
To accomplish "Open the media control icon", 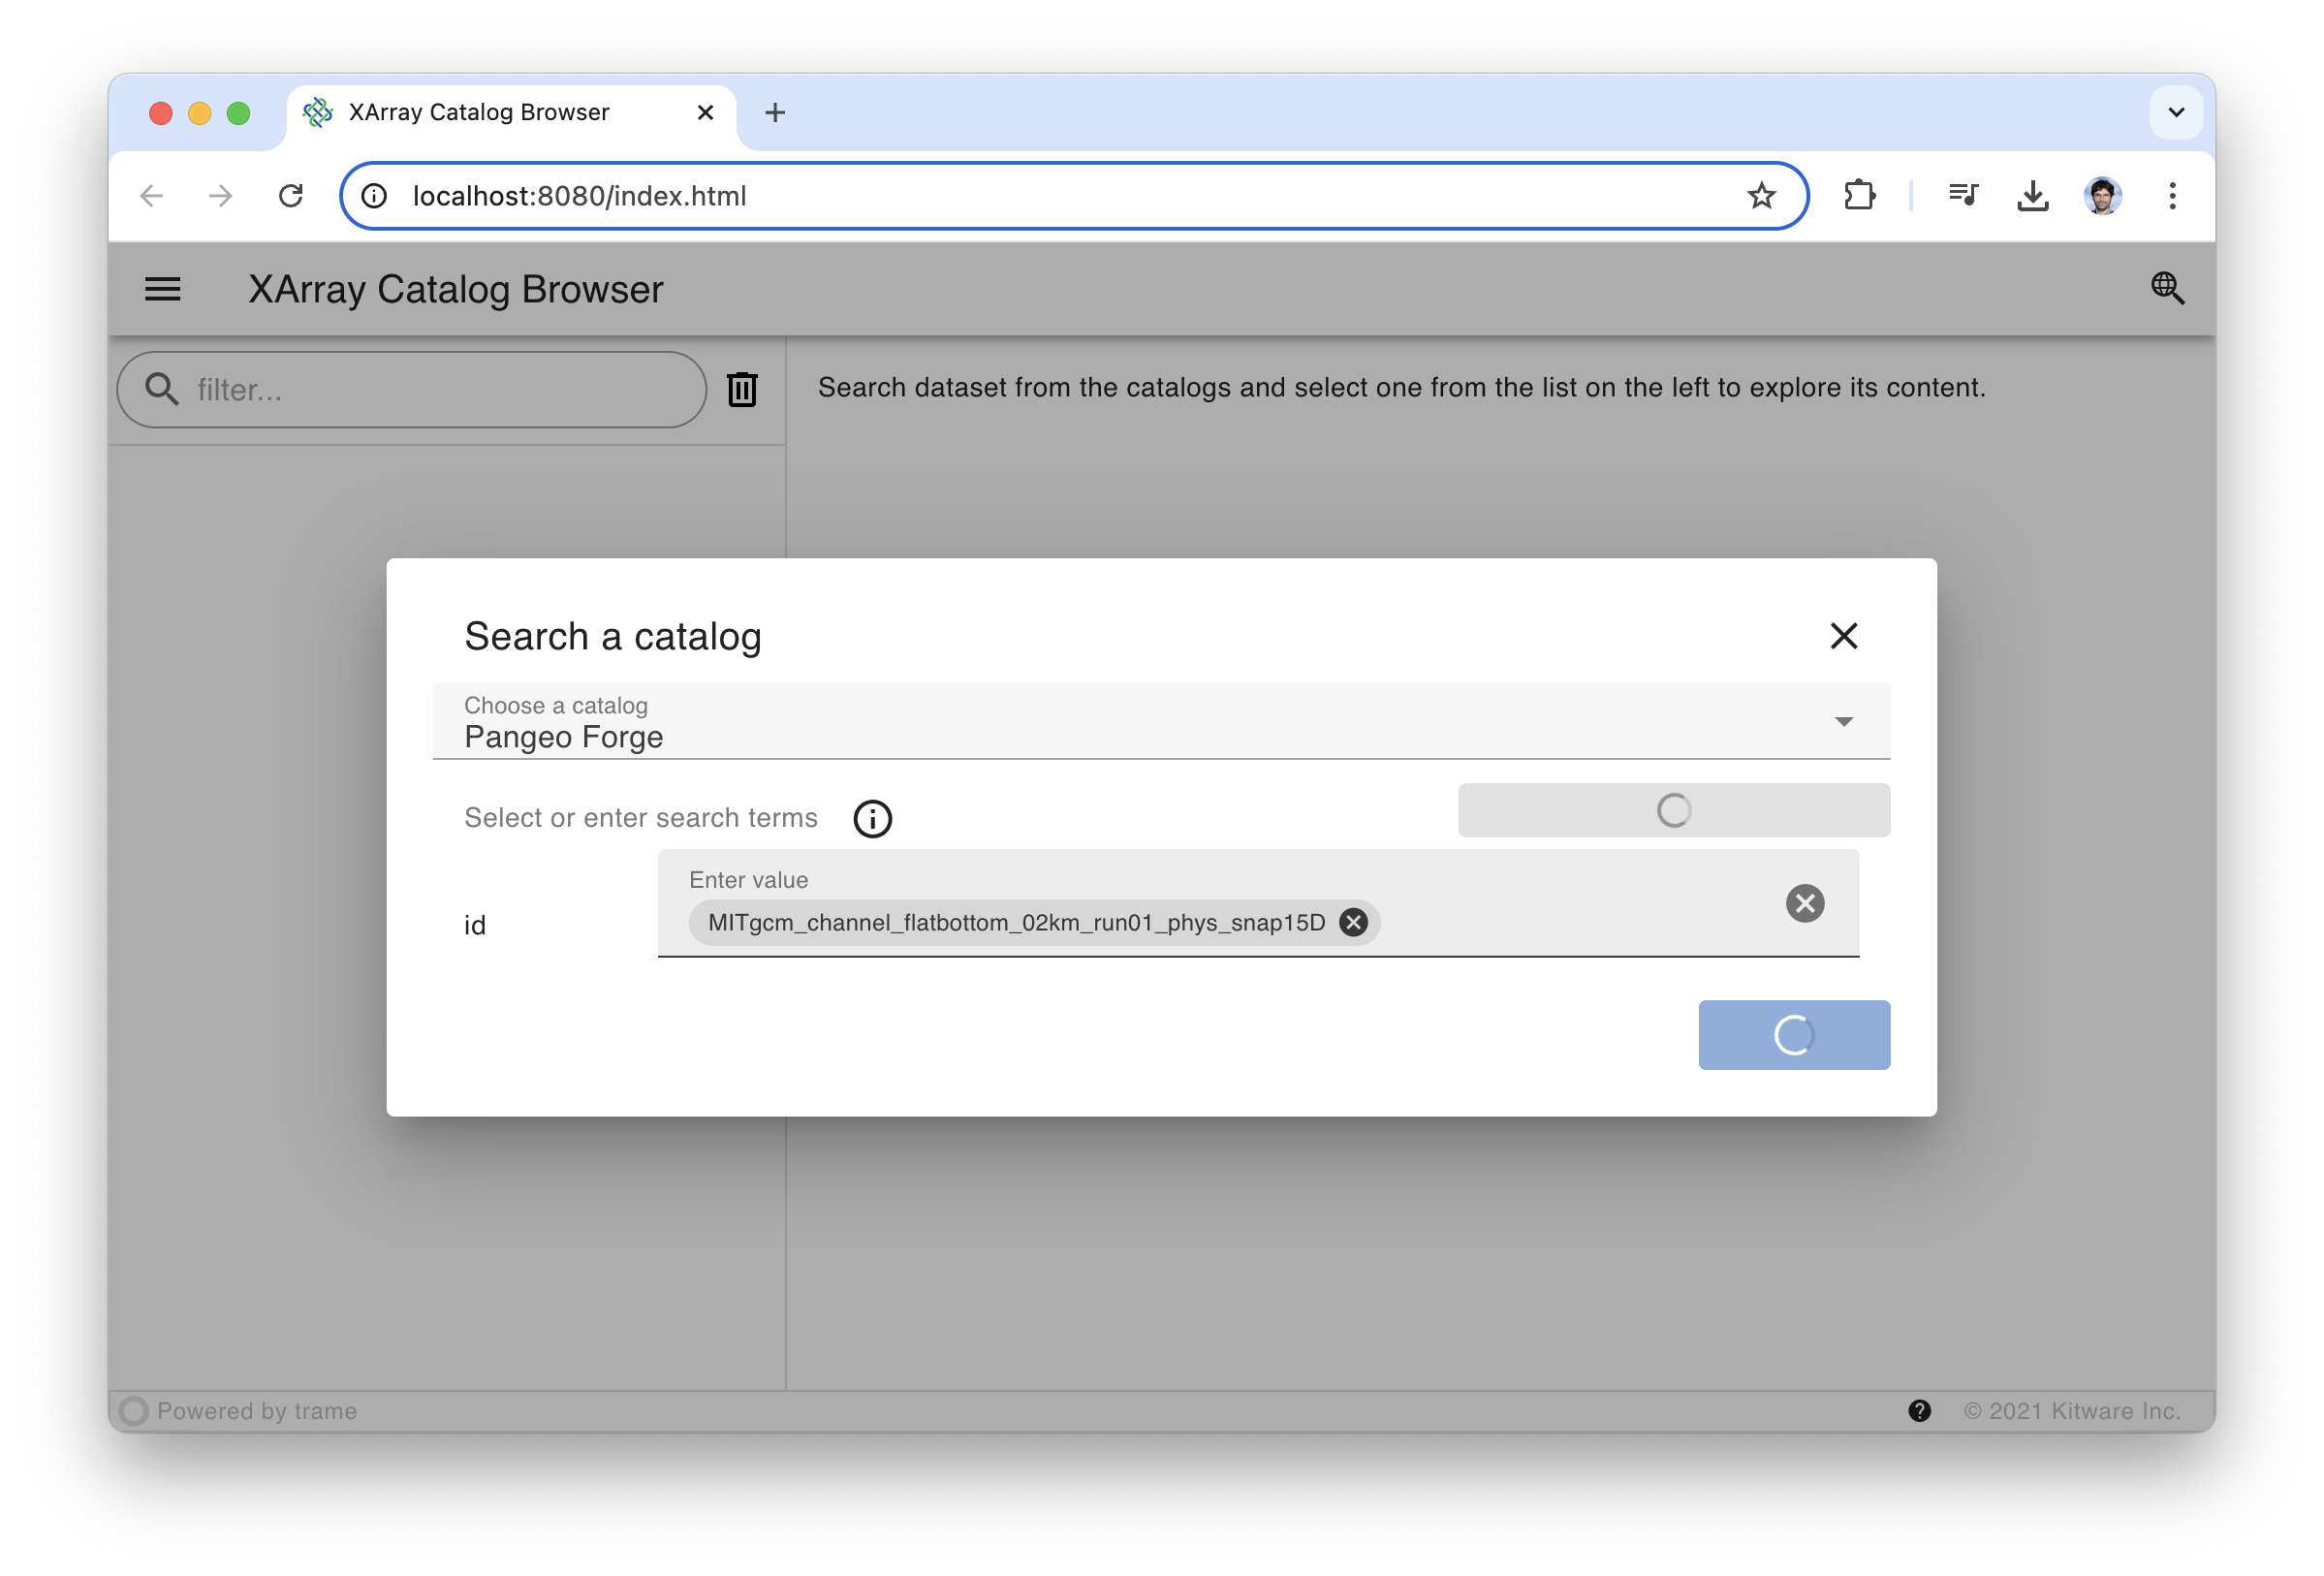I will pos(1963,196).
